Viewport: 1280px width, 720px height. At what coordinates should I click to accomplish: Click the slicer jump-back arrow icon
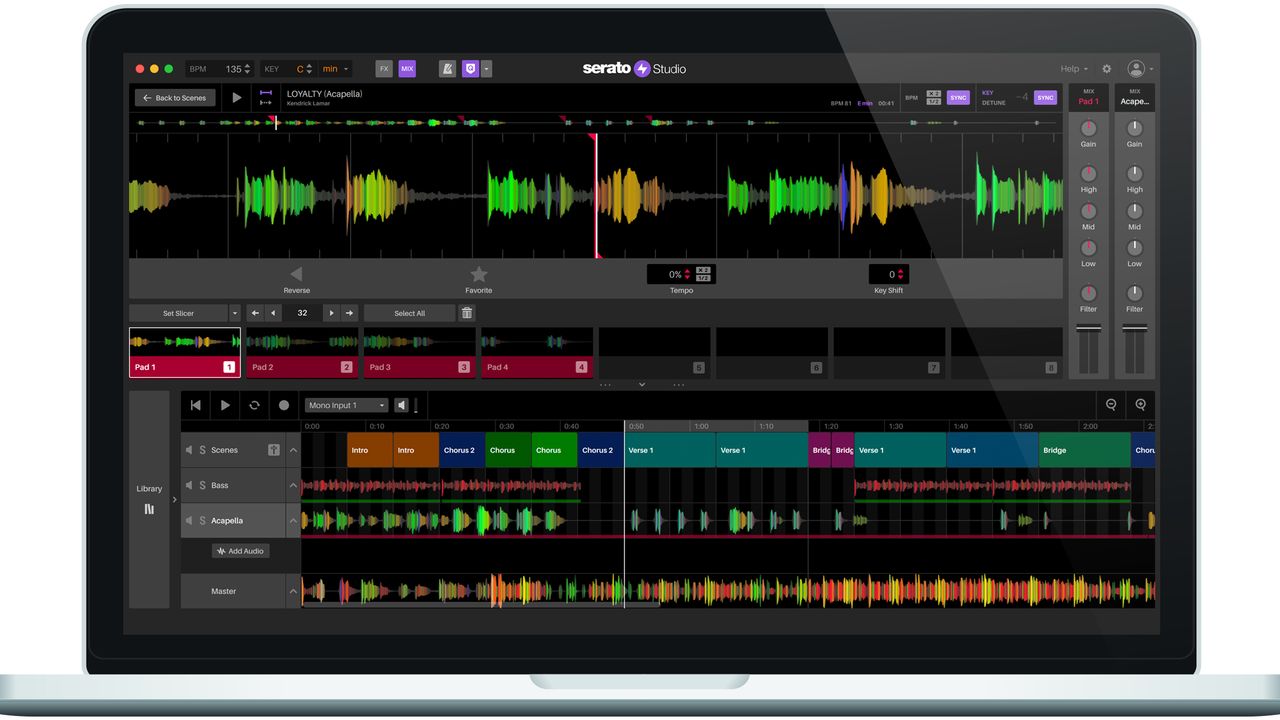tap(255, 313)
